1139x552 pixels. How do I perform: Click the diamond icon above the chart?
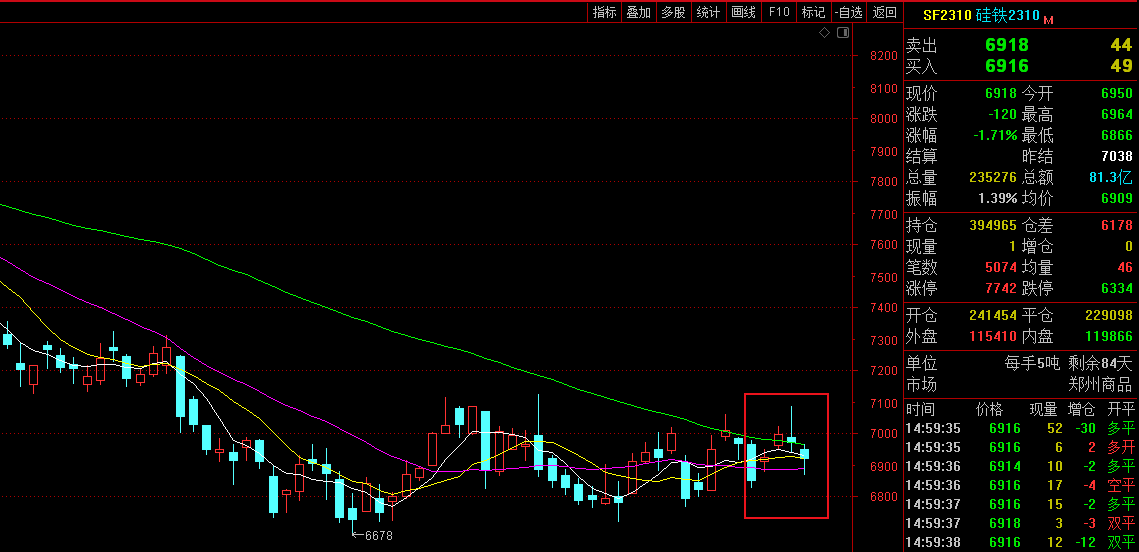pyautogui.click(x=824, y=33)
